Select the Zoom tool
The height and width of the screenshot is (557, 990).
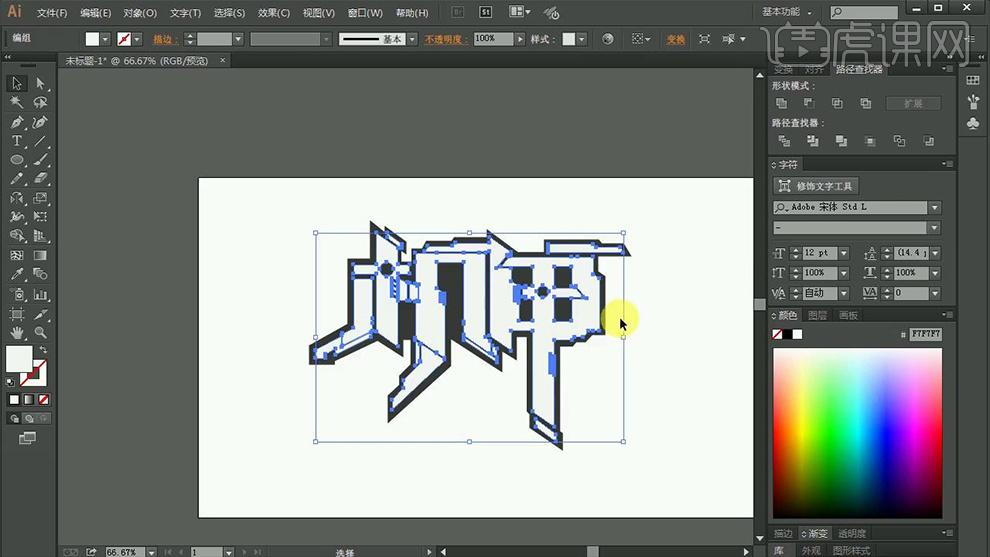point(40,332)
